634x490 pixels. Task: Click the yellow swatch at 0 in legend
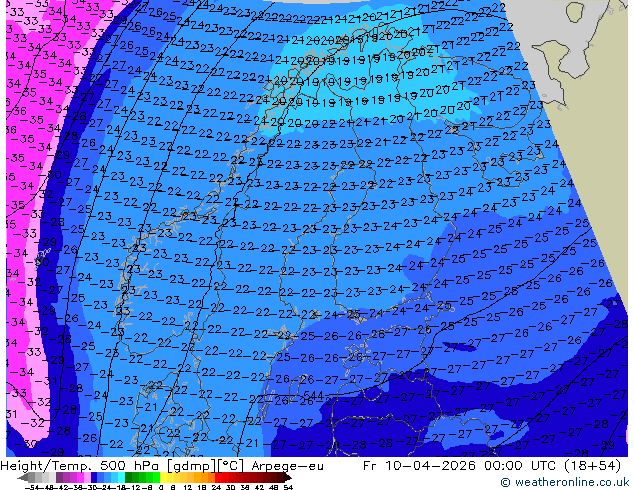[163, 477]
